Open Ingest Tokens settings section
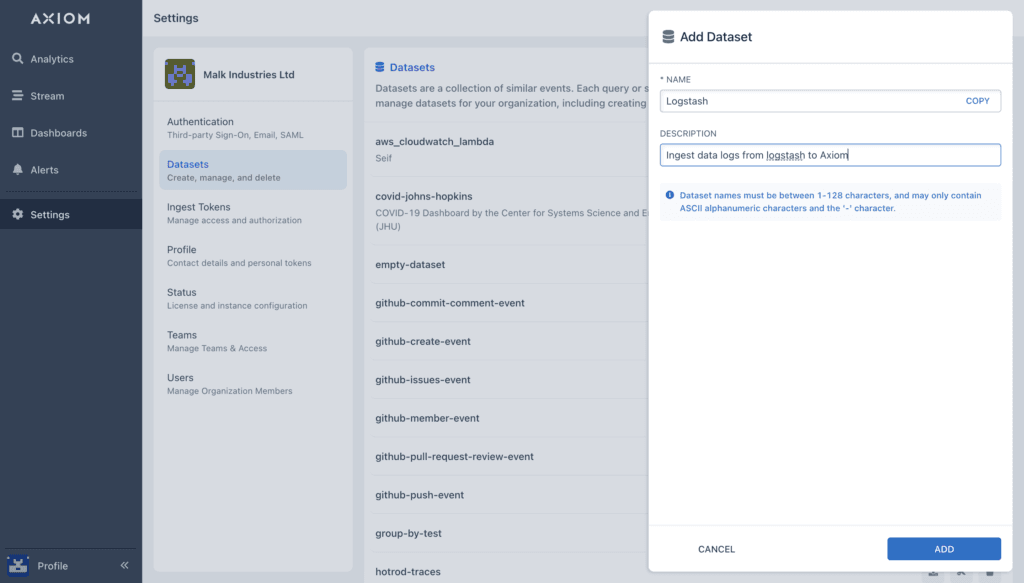 point(253,213)
